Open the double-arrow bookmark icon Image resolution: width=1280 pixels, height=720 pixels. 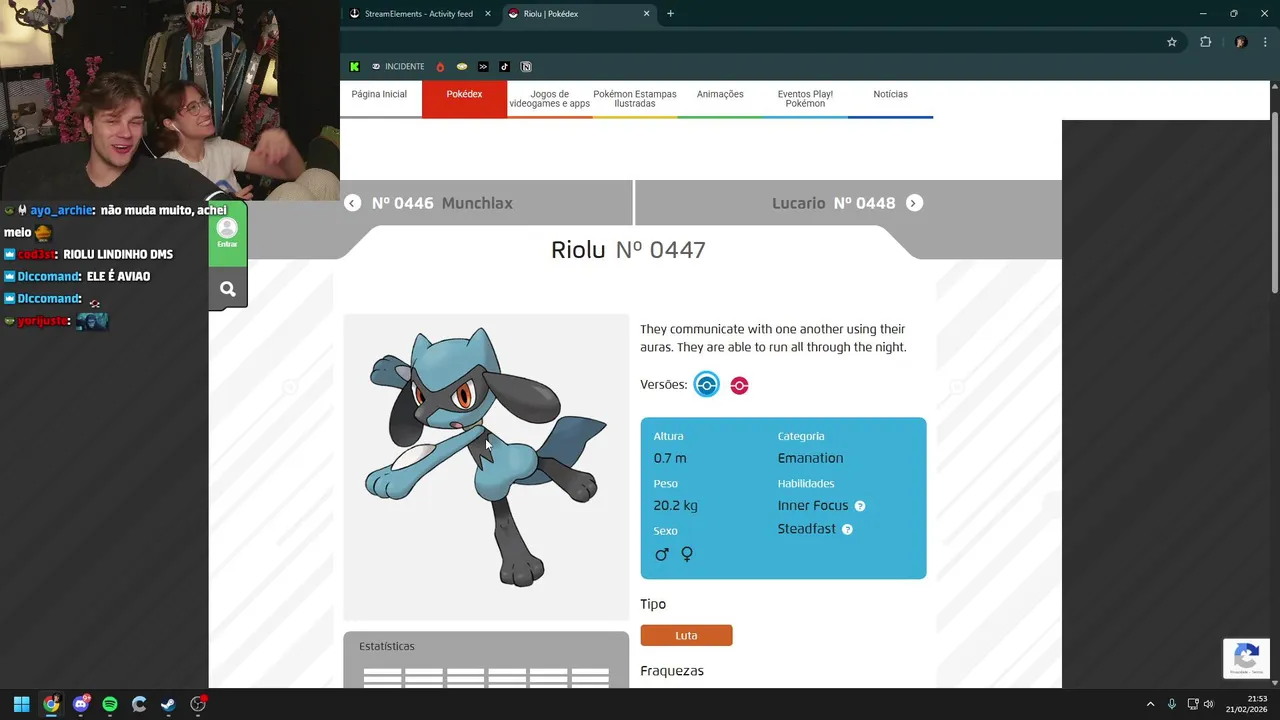coord(483,67)
